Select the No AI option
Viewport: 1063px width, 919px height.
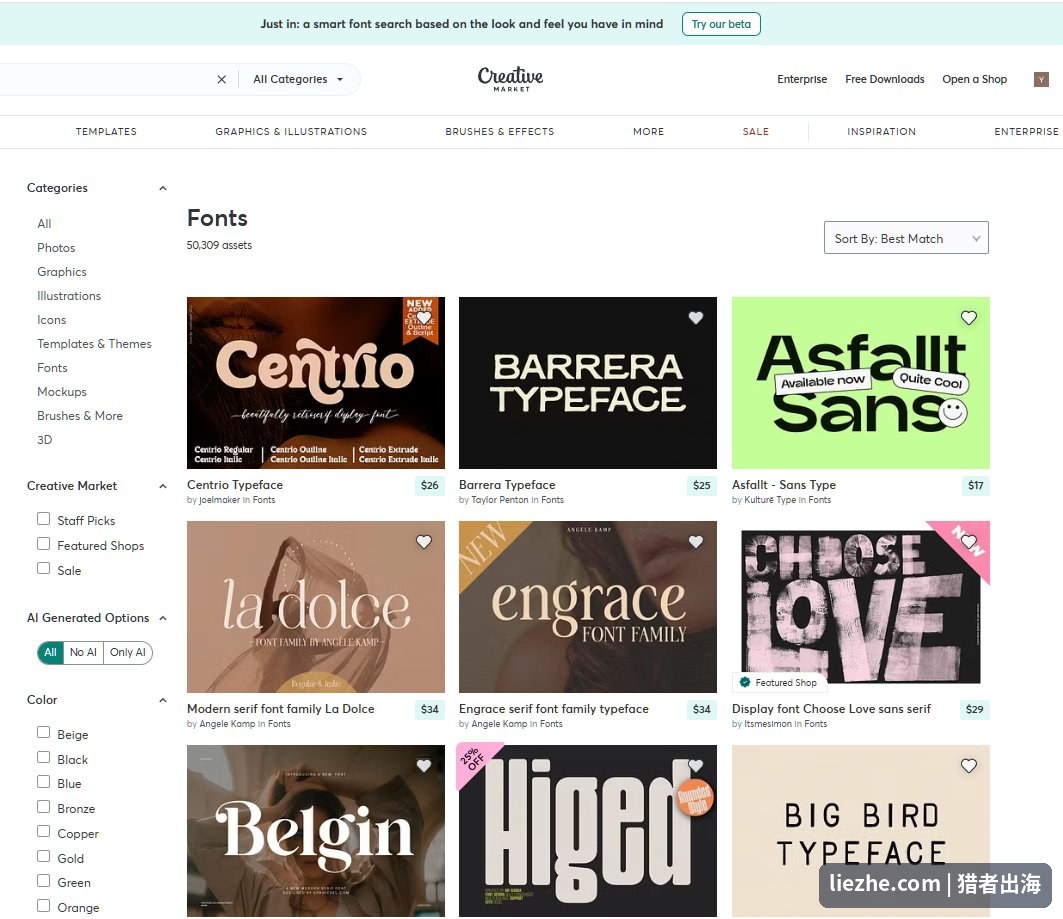coord(83,652)
